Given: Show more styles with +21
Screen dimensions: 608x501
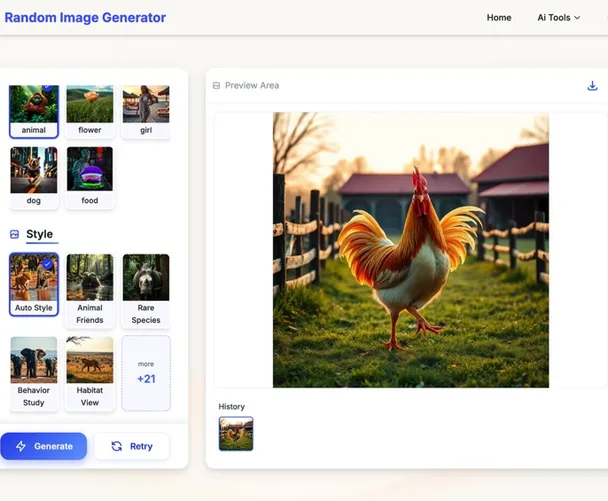Looking at the screenshot, I should [146, 373].
